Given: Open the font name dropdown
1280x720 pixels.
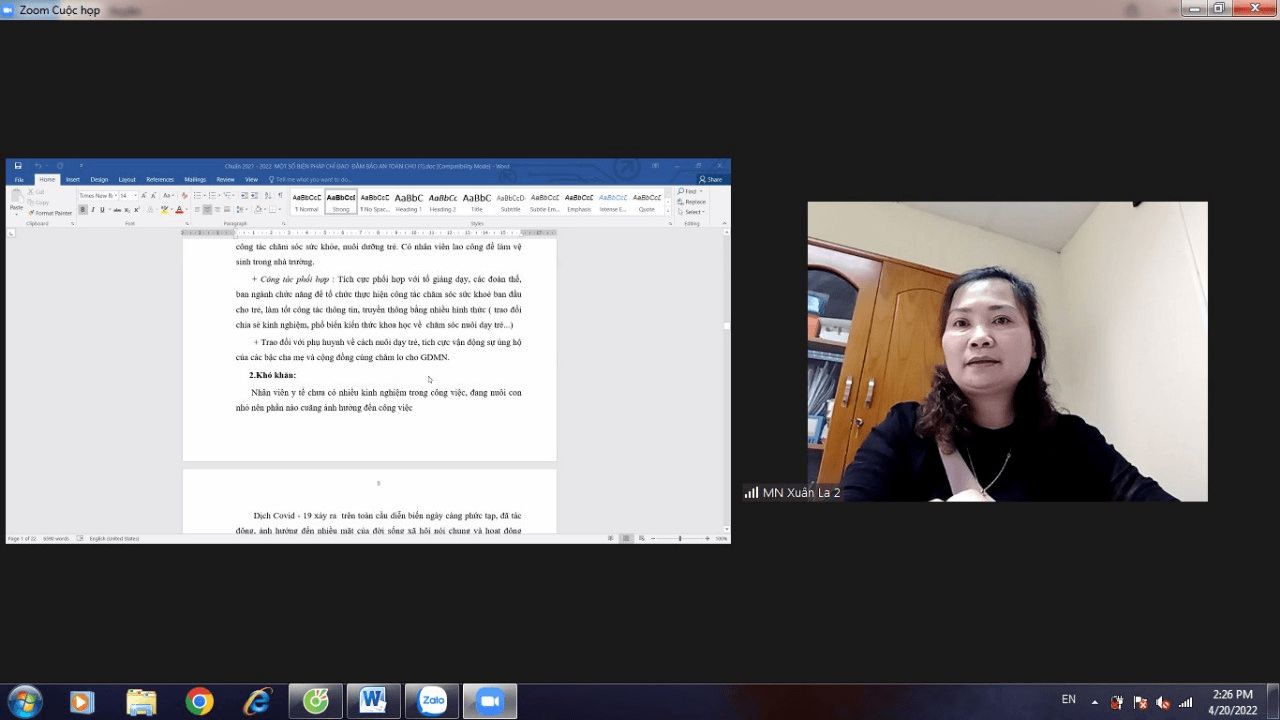Looking at the screenshot, I should [114, 196].
